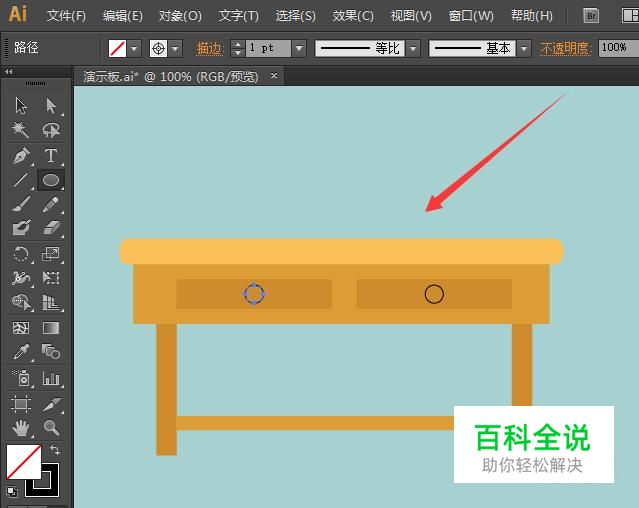
Task: Select the Eyedropper tool
Action: pos(21,352)
